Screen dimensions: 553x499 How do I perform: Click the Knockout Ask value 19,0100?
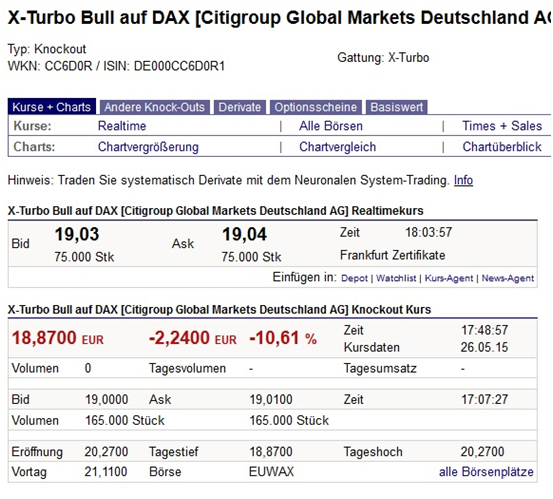(x=271, y=400)
